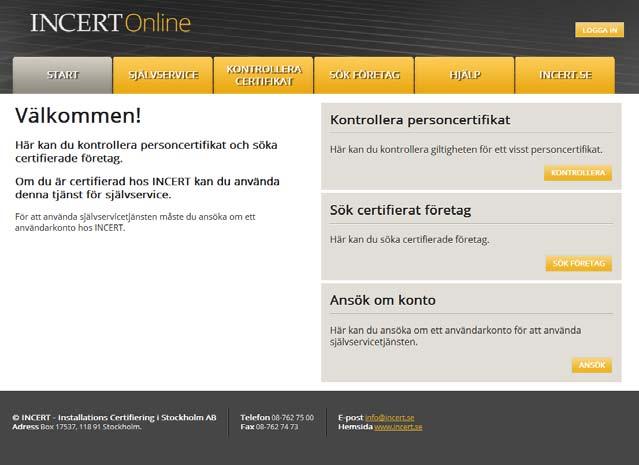Viewport: 639px width, 465px height.
Task: Click the INCERT Online logo
Action: pos(110,23)
